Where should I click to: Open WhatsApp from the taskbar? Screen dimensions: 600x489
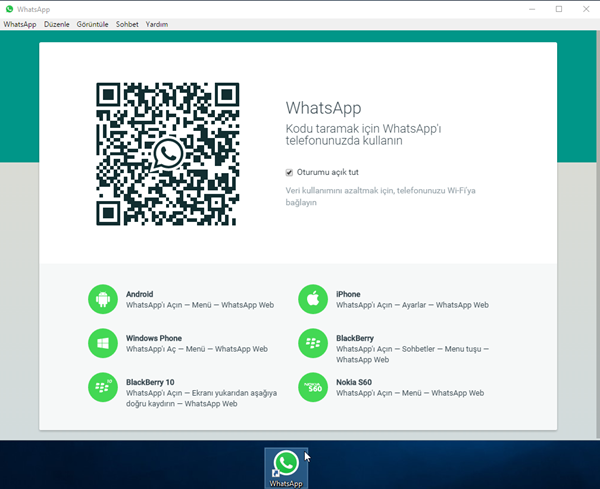click(x=286, y=467)
